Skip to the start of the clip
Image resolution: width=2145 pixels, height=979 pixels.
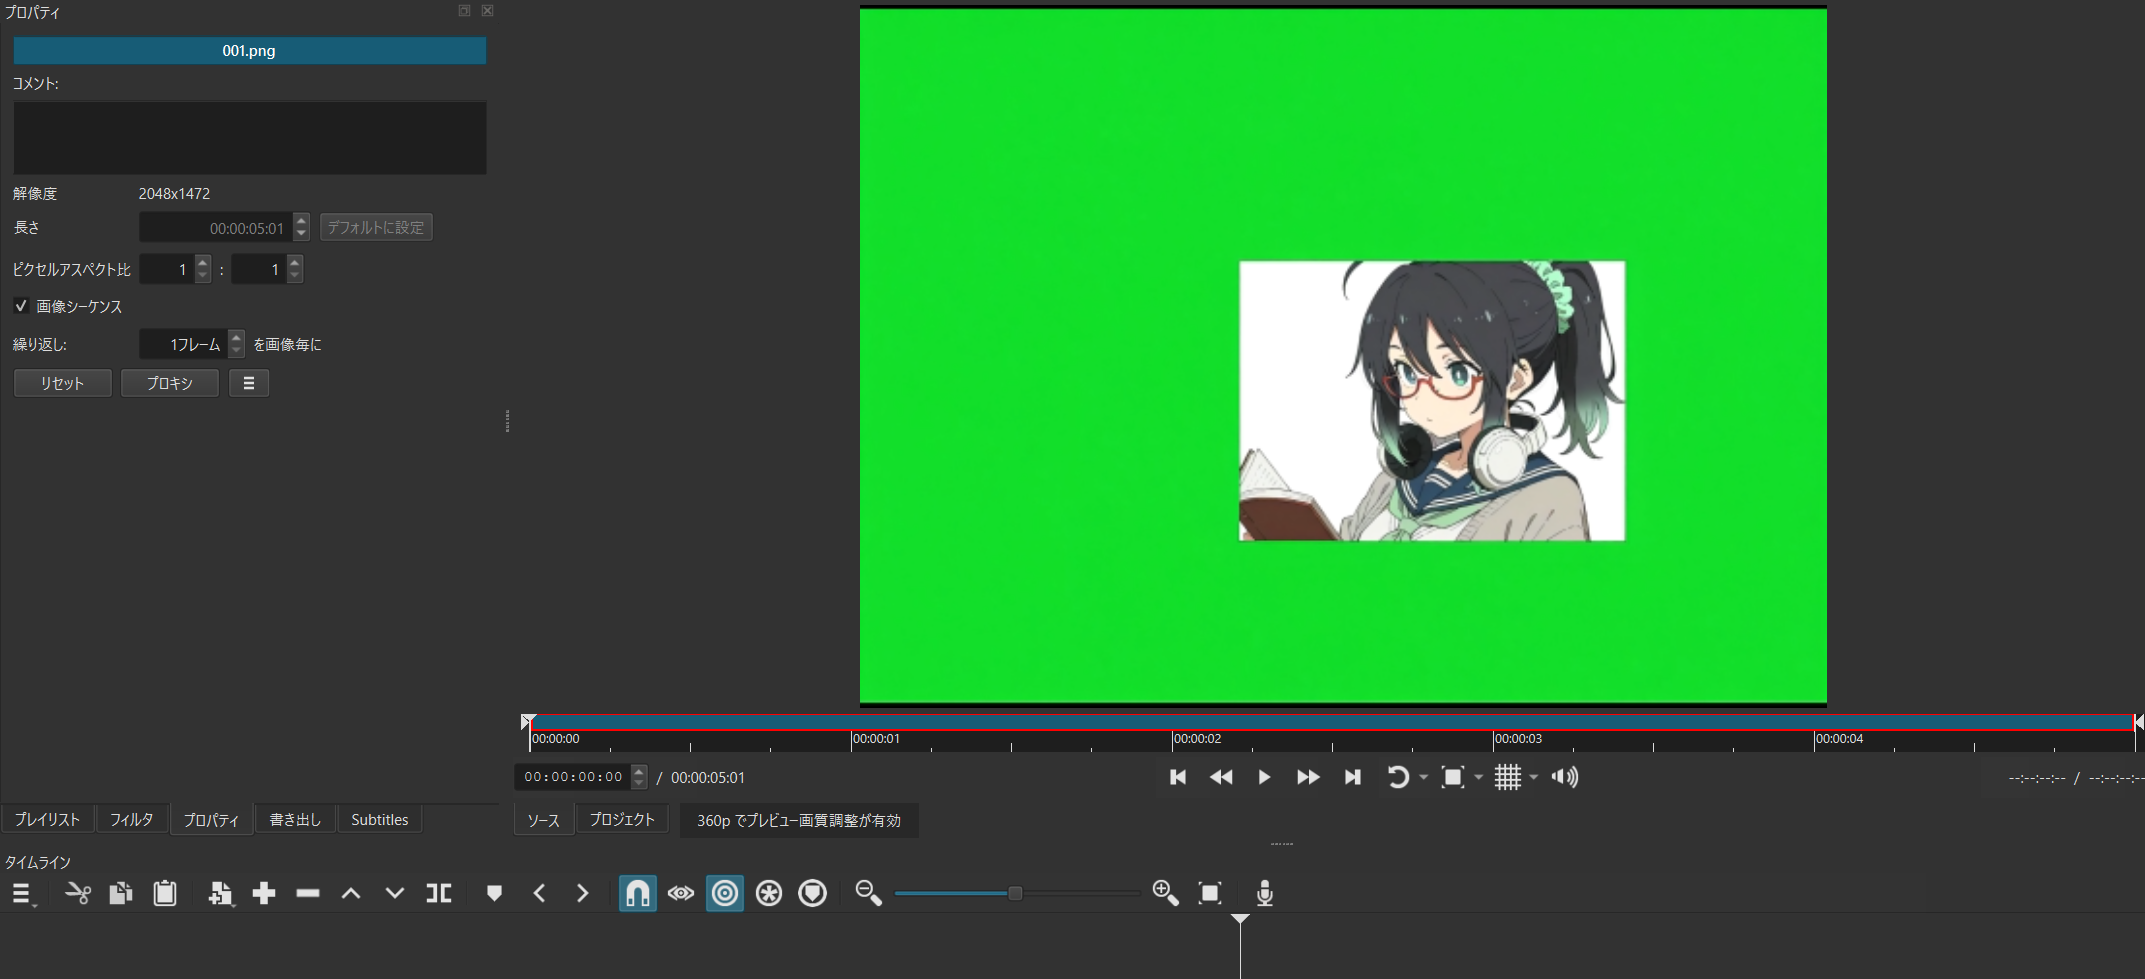coord(1178,777)
